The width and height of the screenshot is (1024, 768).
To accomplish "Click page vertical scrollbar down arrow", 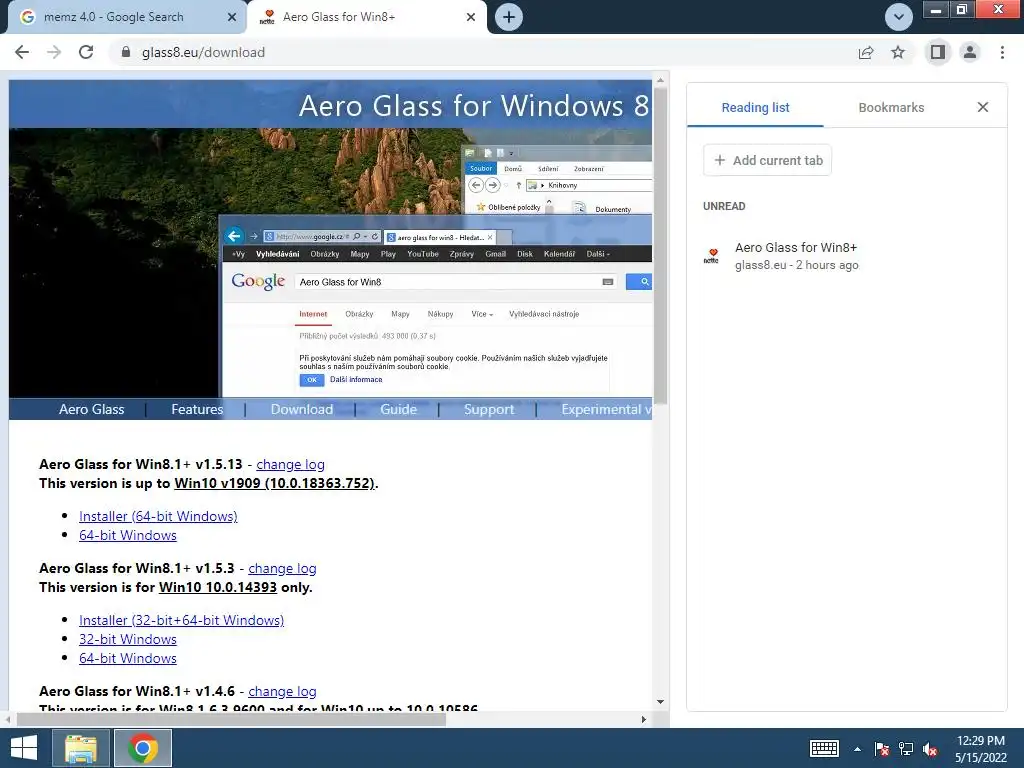I will tap(660, 702).
